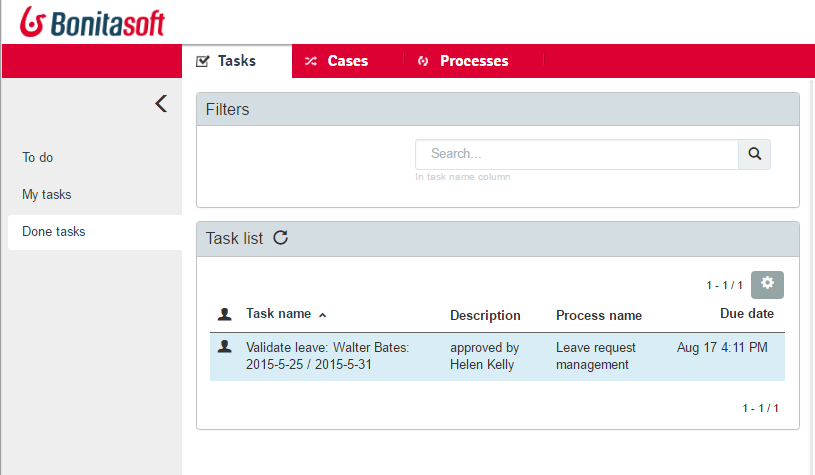Click the Due date column header
815x475 pixels.
point(747,314)
